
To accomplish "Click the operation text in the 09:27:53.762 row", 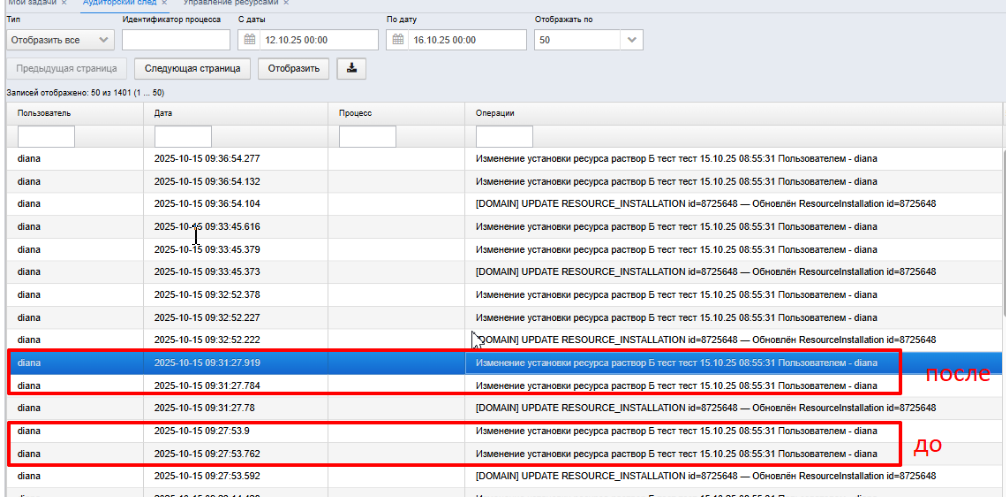I will 676,453.
